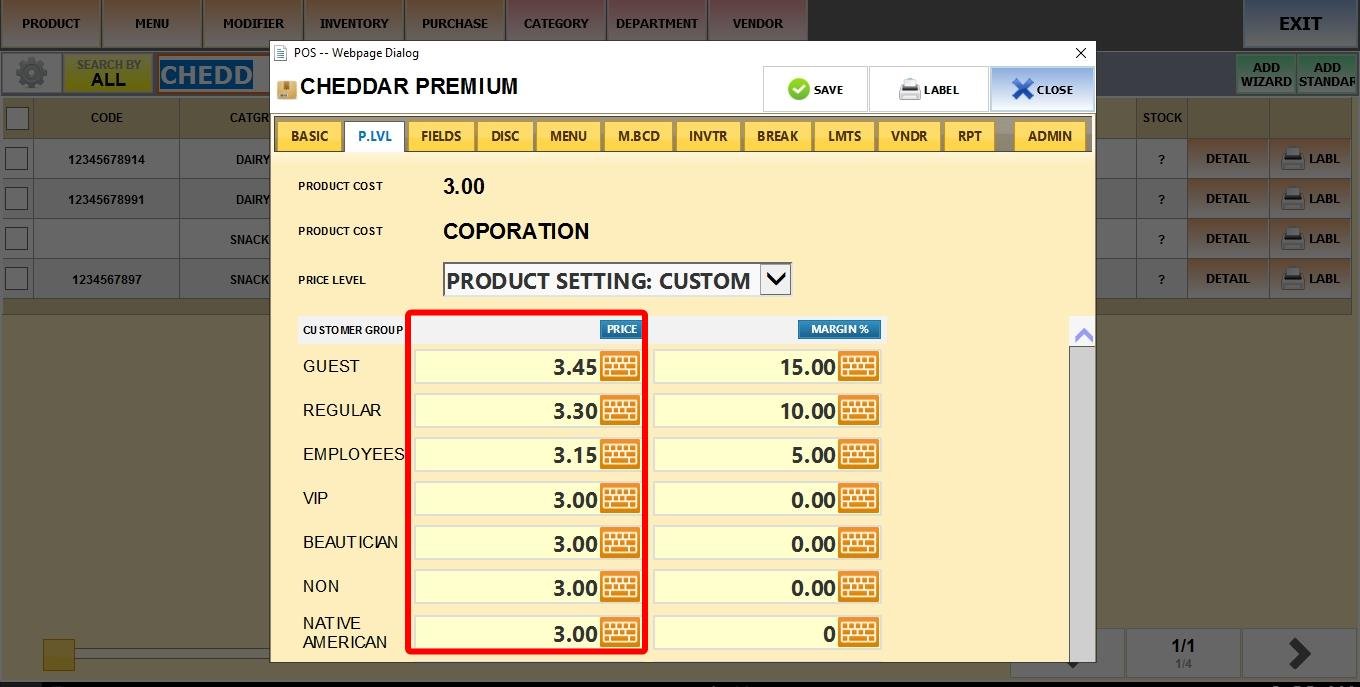The height and width of the screenshot is (687, 1360).
Task: Switch to the INVTR tab
Action: (x=707, y=136)
